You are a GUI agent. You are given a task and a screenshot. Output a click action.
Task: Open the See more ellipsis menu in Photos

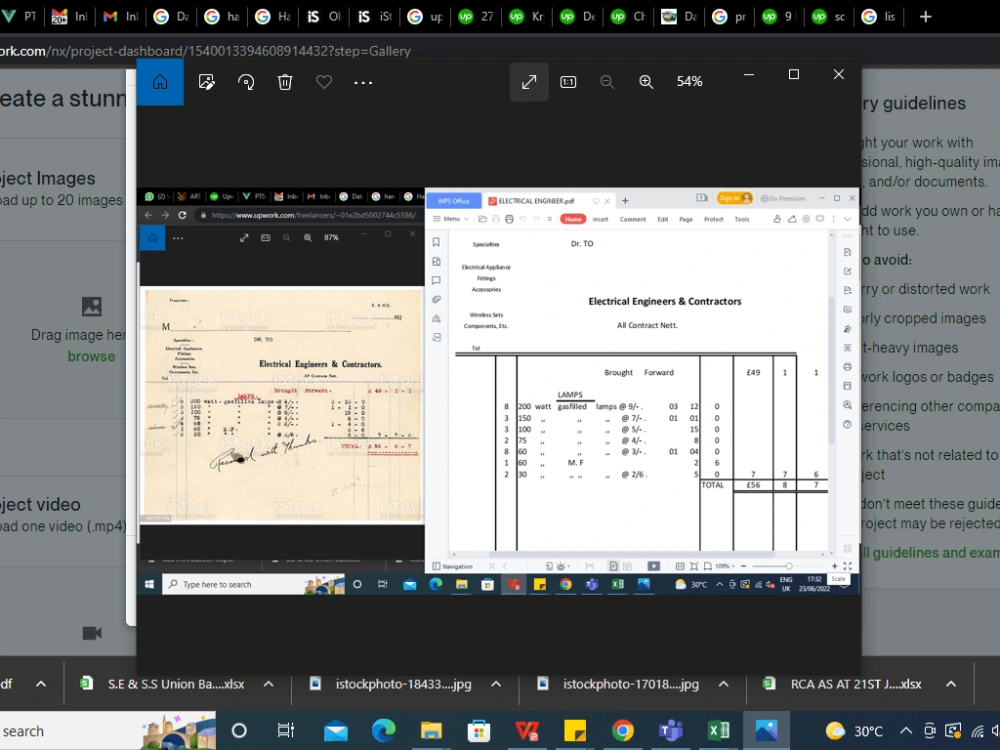363,82
